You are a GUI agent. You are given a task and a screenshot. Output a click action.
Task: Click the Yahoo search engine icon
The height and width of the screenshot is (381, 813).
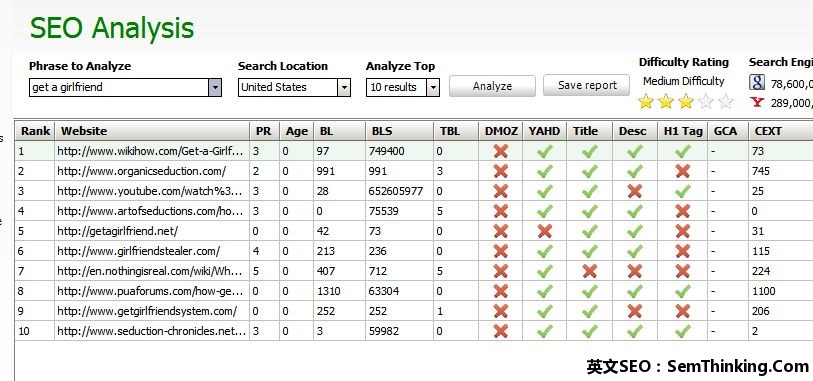(x=757, y=102)
